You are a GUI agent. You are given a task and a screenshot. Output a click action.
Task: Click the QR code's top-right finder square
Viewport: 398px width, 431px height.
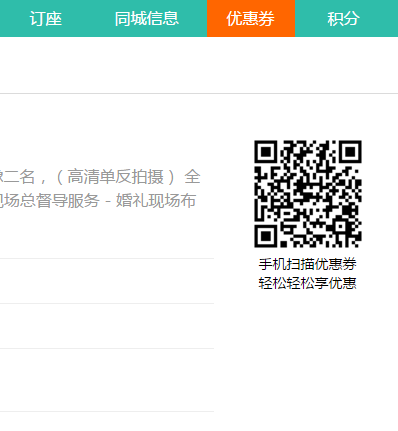pyautogui.click(x=350, y=152)
